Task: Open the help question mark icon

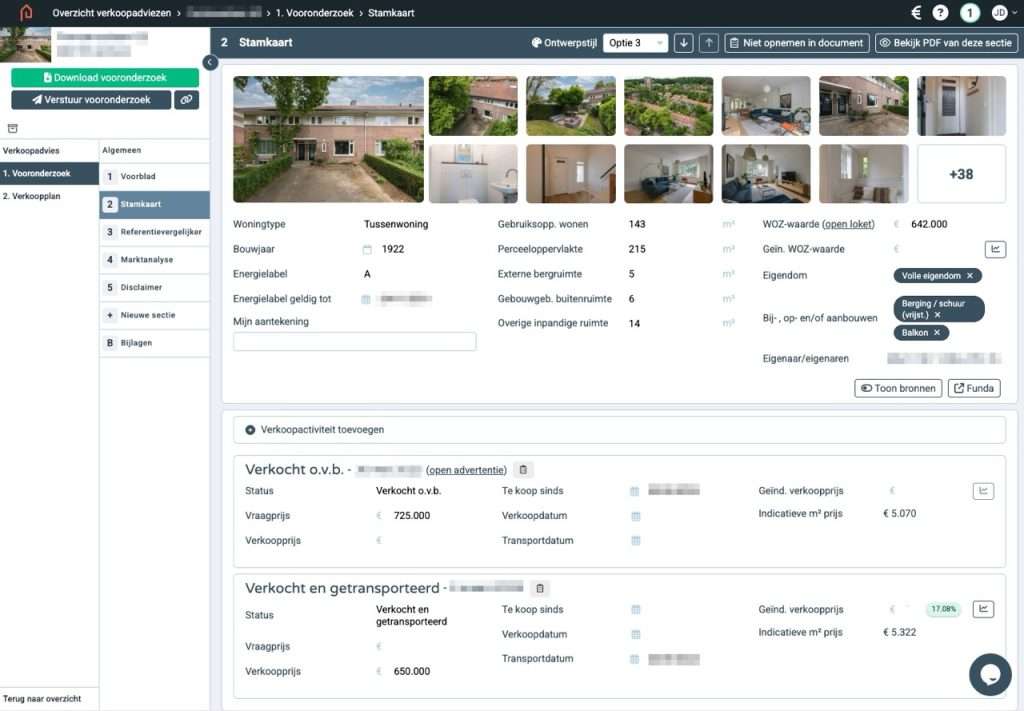Action: (940, 12)
